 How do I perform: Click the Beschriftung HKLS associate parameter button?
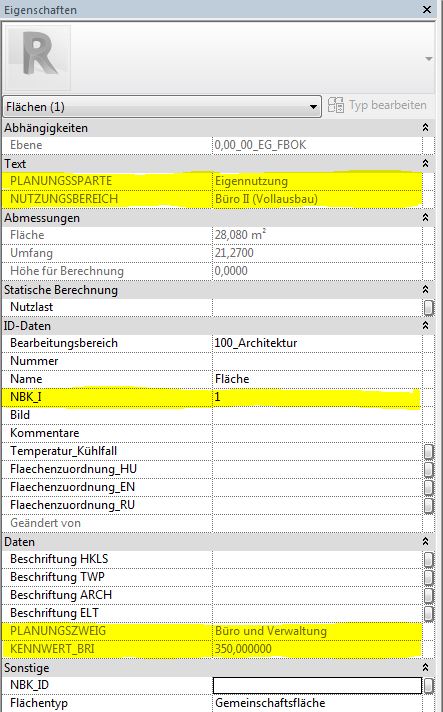[428, 559]
